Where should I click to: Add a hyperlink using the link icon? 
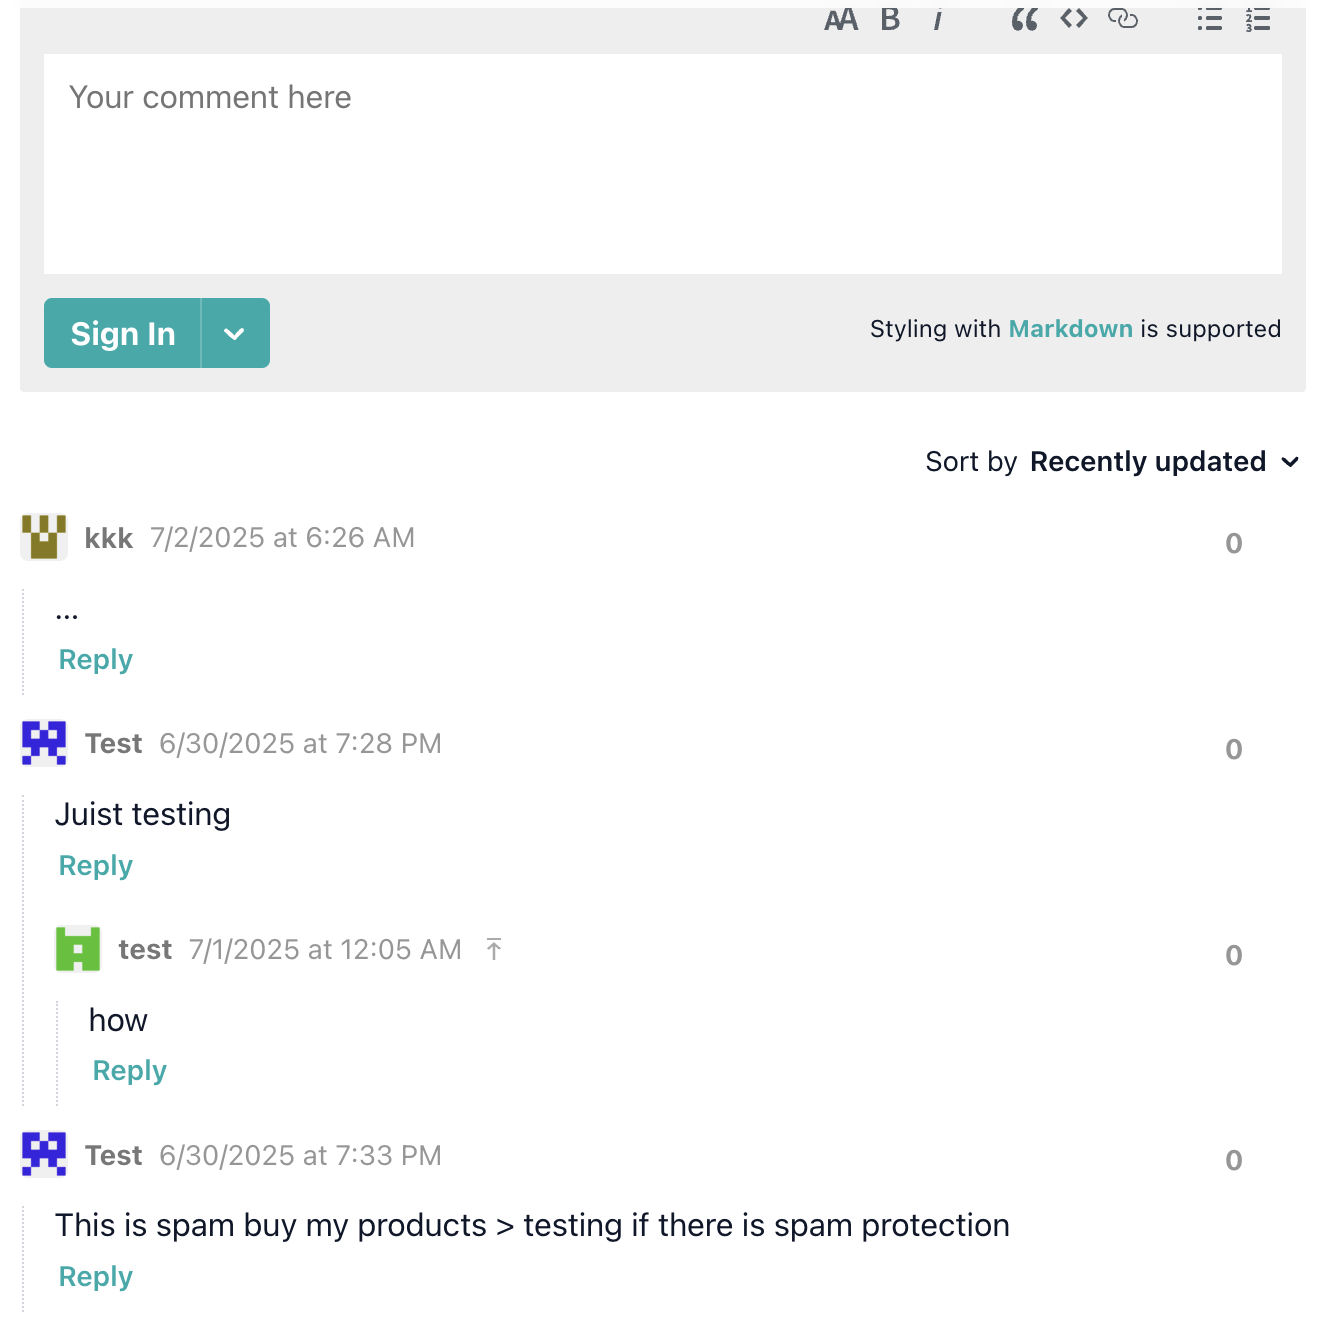tap(1123, 19)
